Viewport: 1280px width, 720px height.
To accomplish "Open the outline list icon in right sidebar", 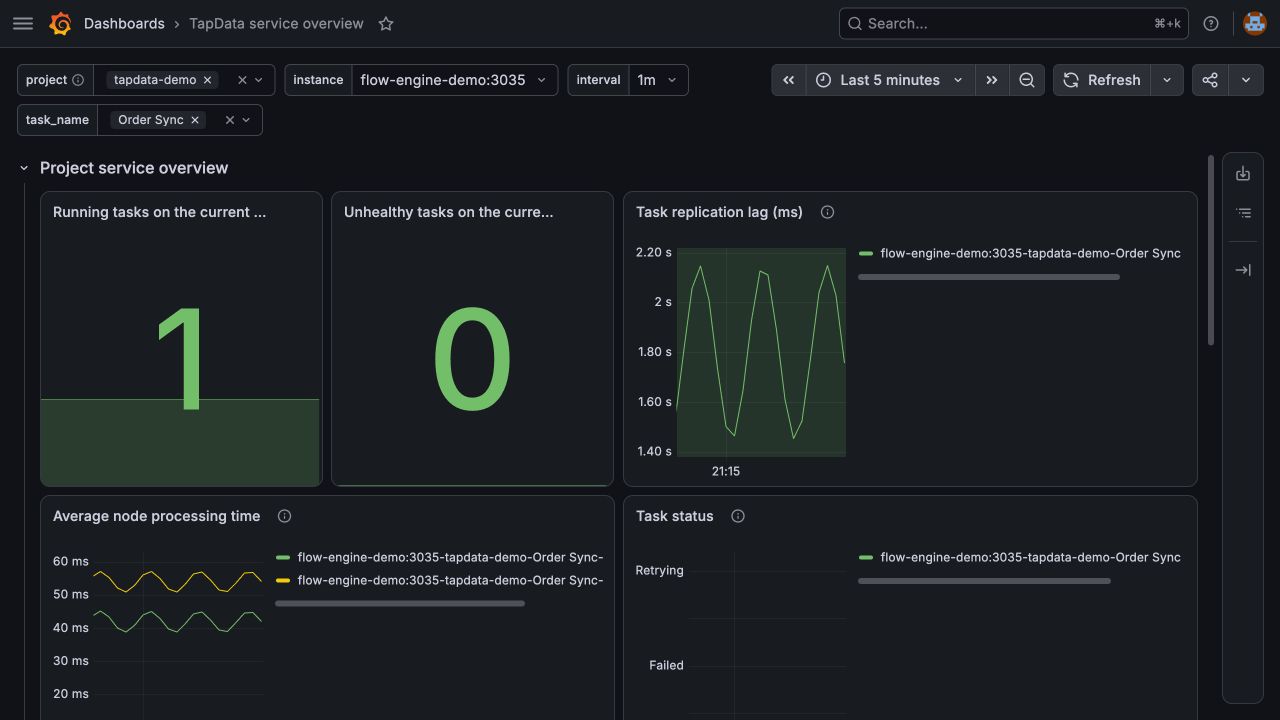I will point(1243,213).
